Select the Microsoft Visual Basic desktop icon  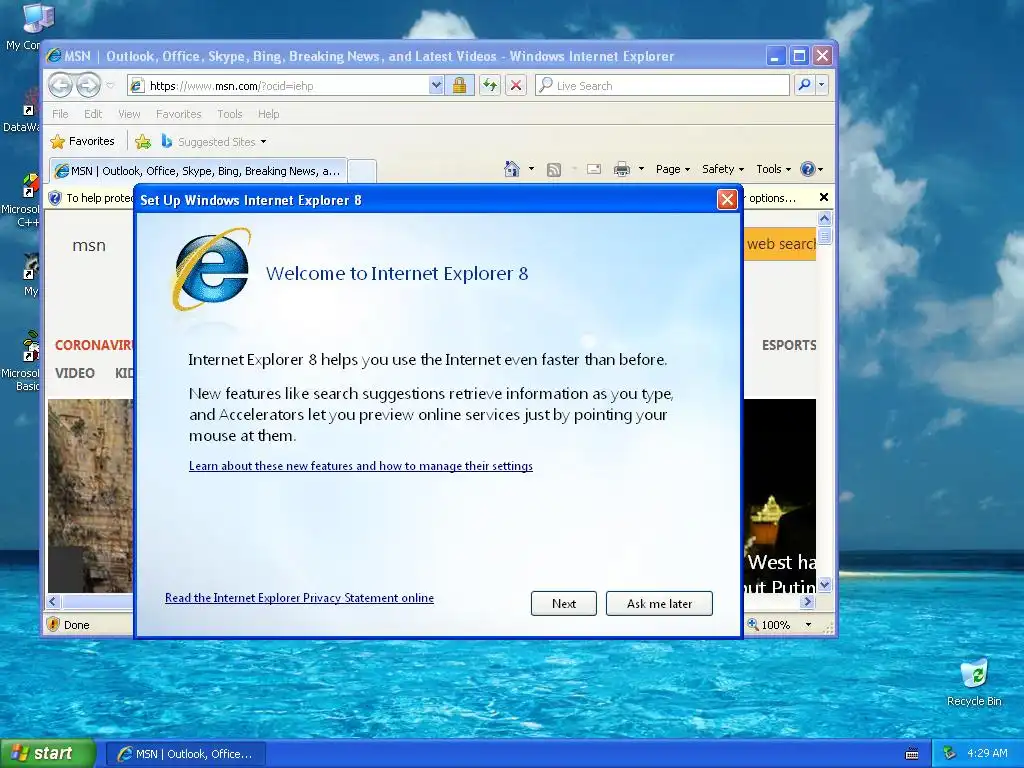click(20, 362)
